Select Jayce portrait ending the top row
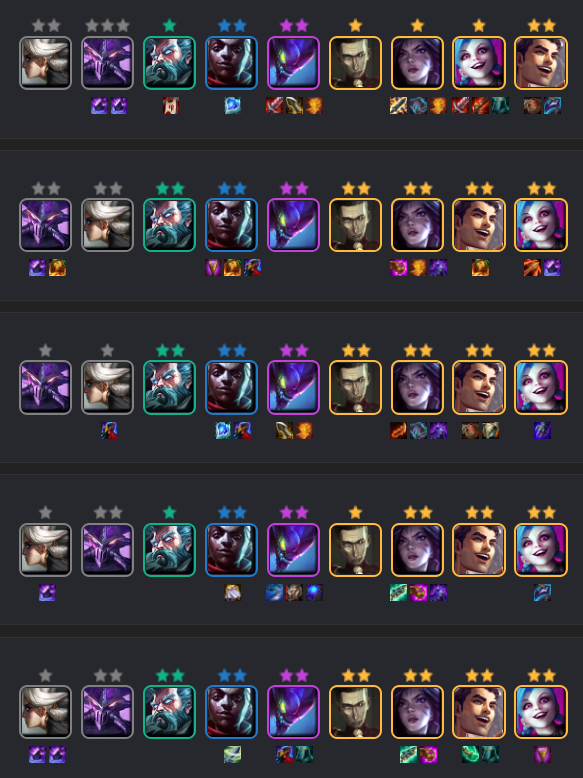 [541, 63]
